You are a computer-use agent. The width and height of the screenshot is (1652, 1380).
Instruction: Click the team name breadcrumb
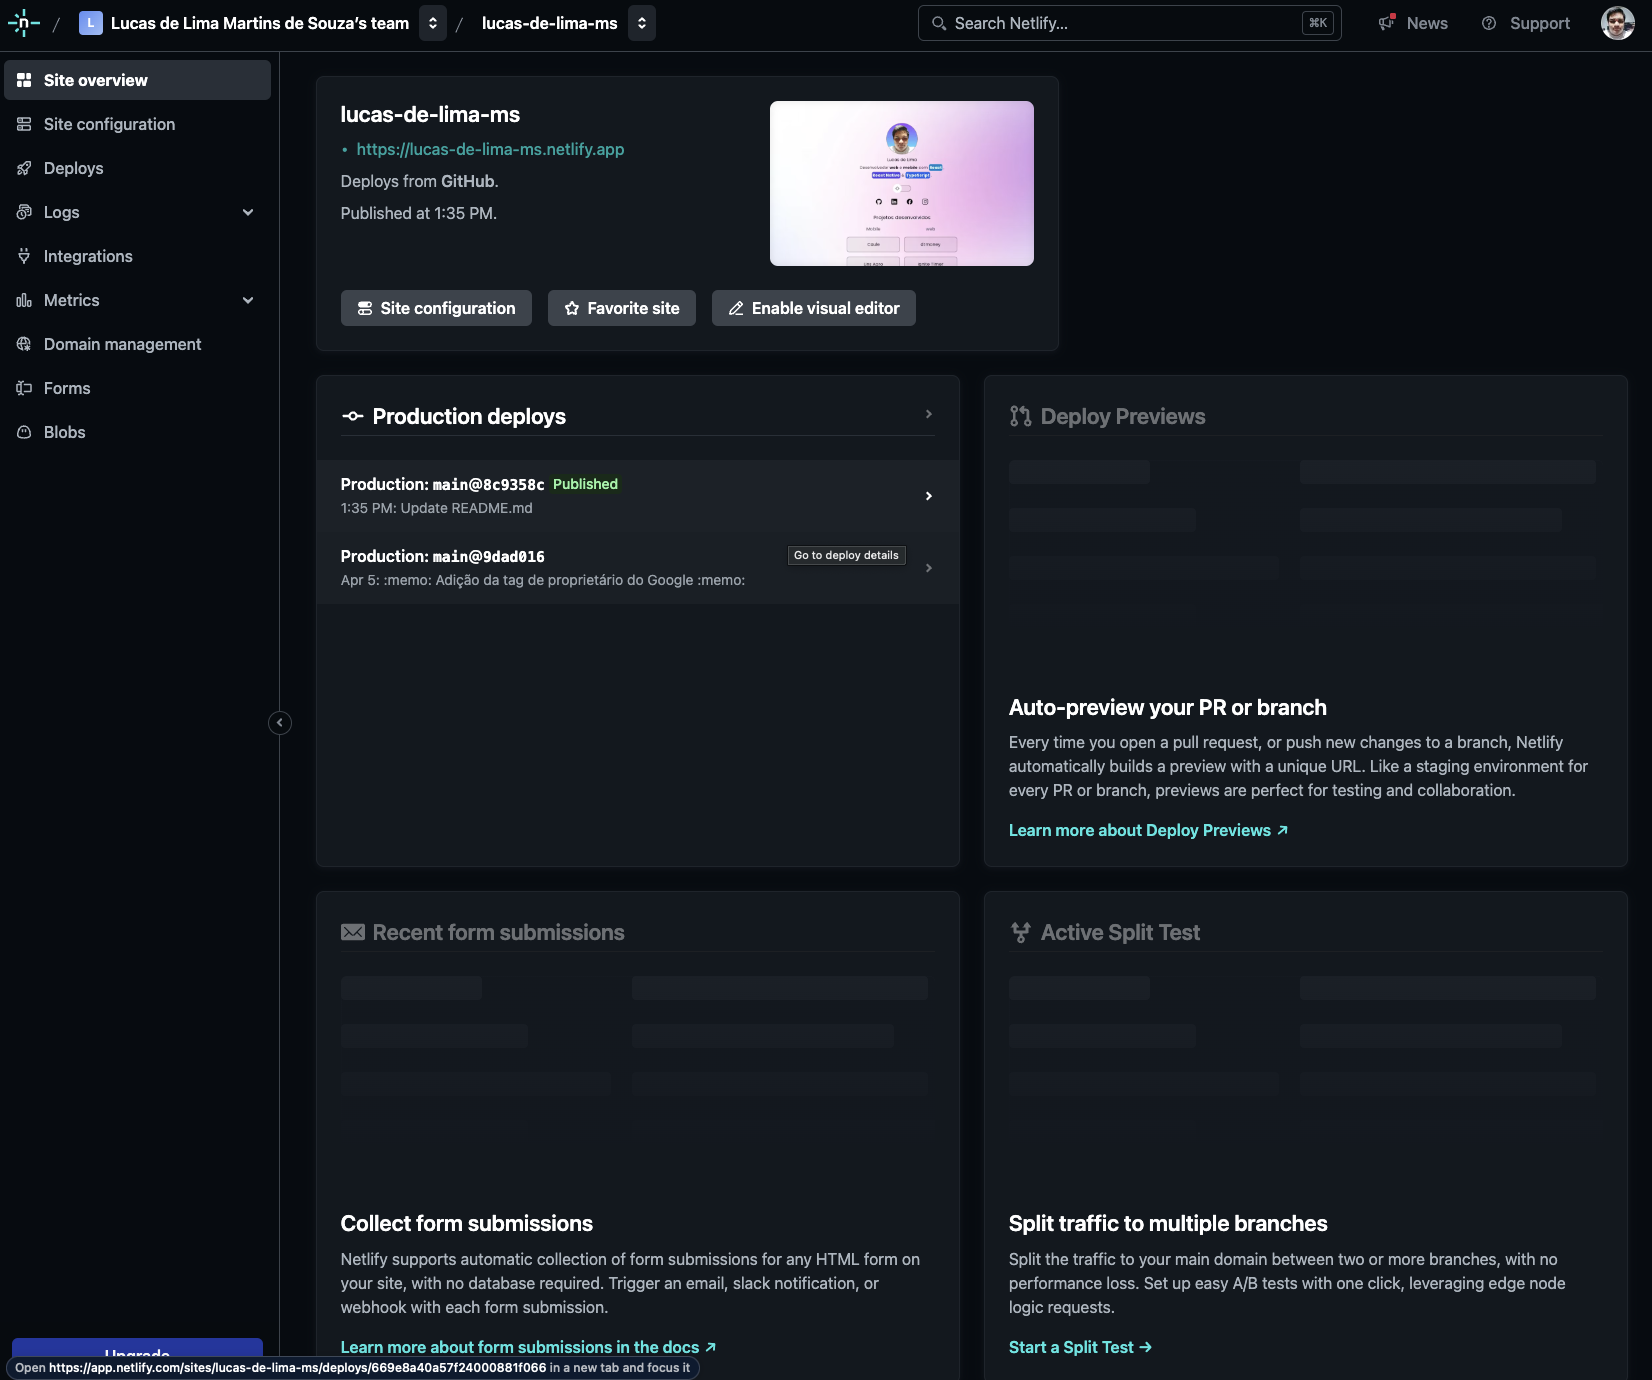click(x=260, y=23)
